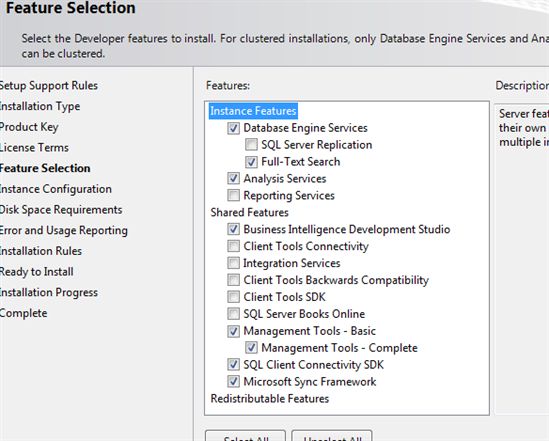Click the Complete step

23,313
